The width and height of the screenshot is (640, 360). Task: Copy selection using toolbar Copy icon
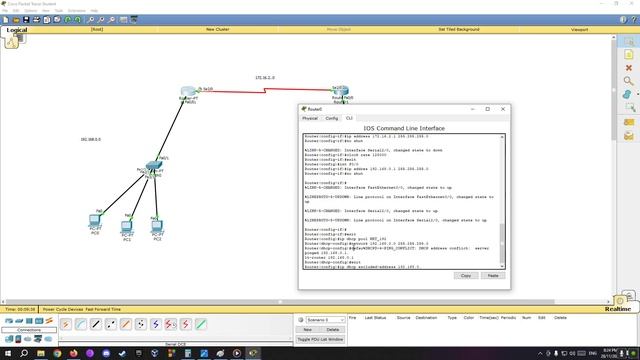[47, 20]
